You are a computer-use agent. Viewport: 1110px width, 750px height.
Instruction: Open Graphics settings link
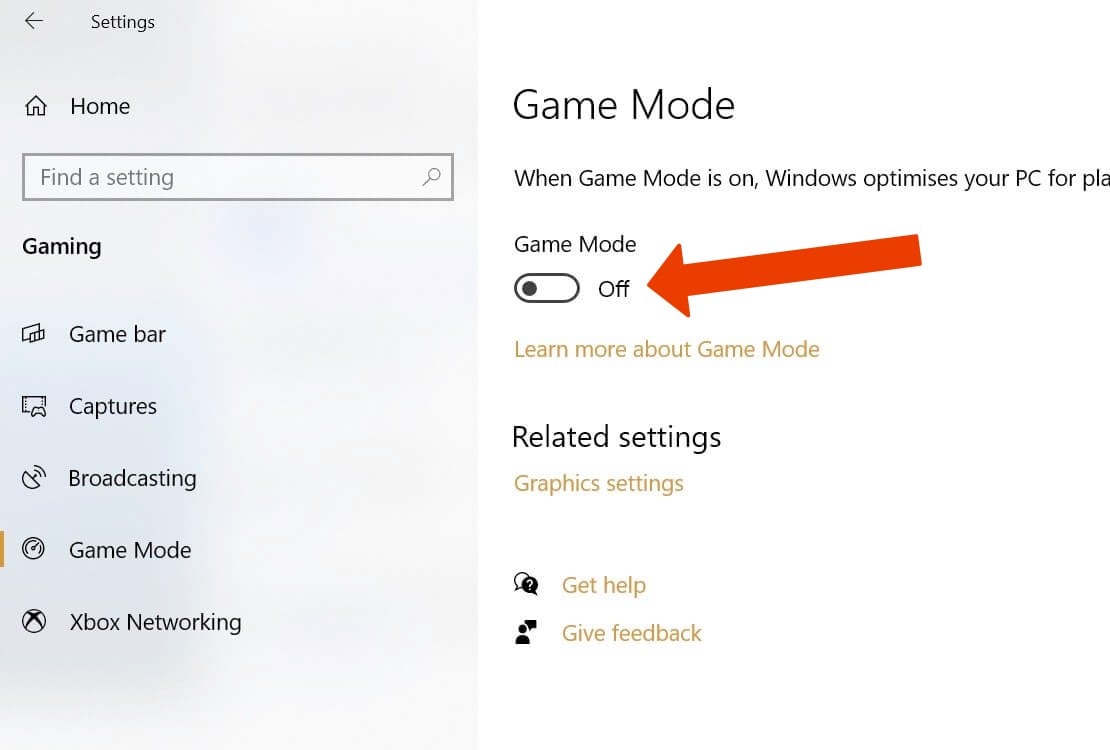[x=598, y=483]
